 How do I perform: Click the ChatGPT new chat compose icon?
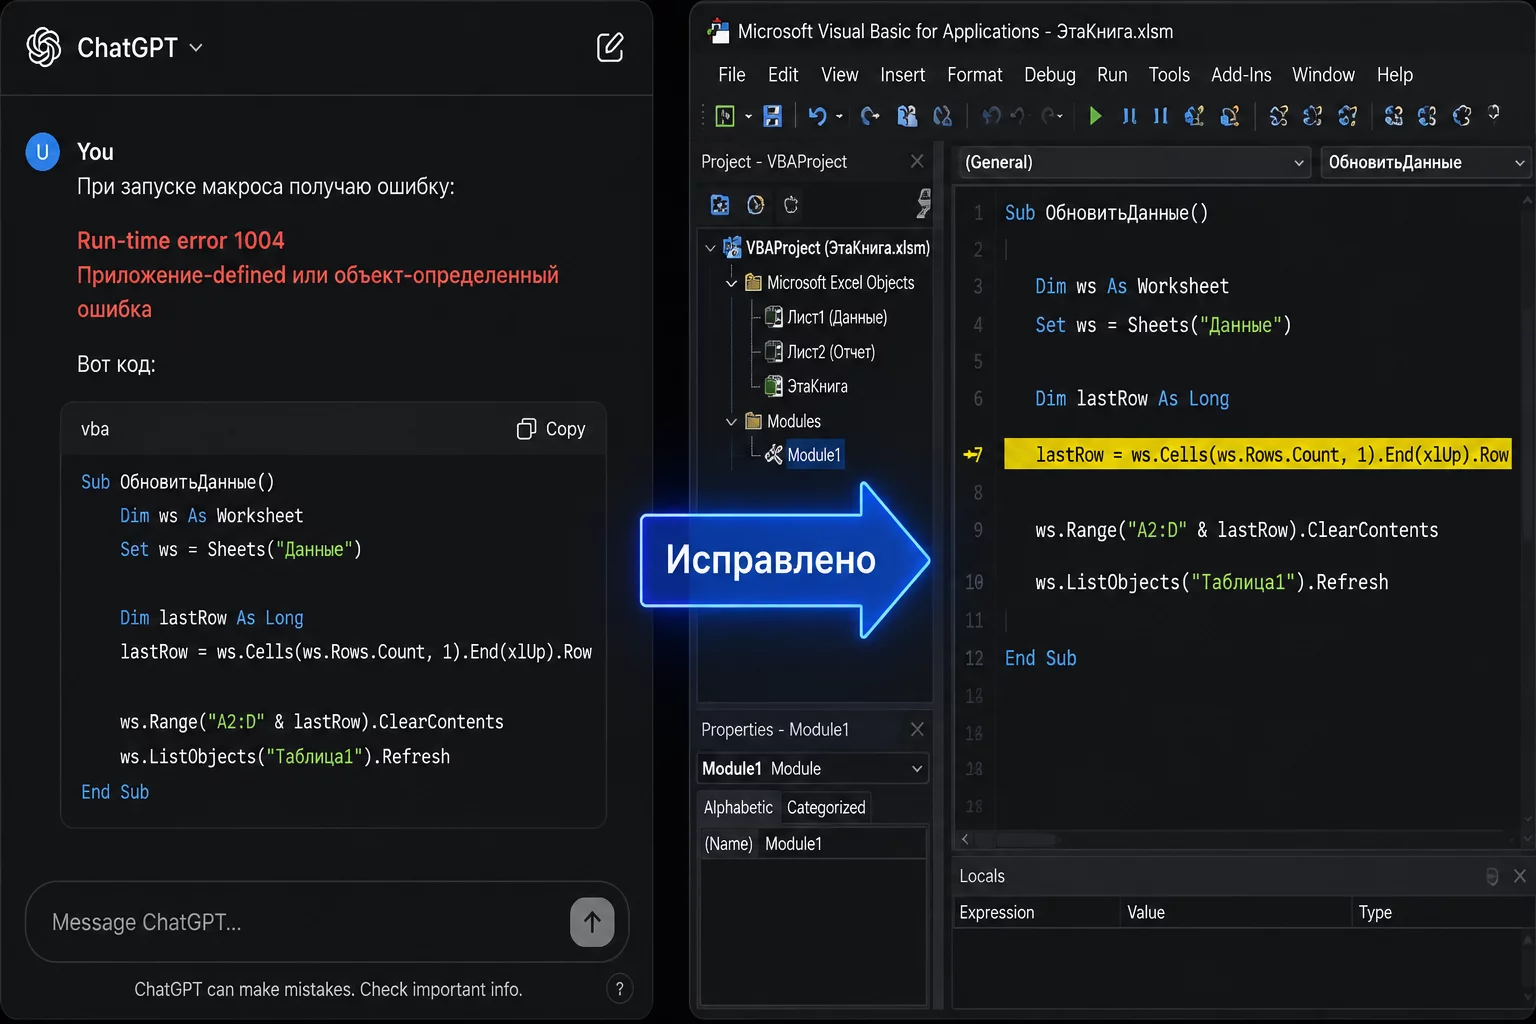(x=610, y=47)
